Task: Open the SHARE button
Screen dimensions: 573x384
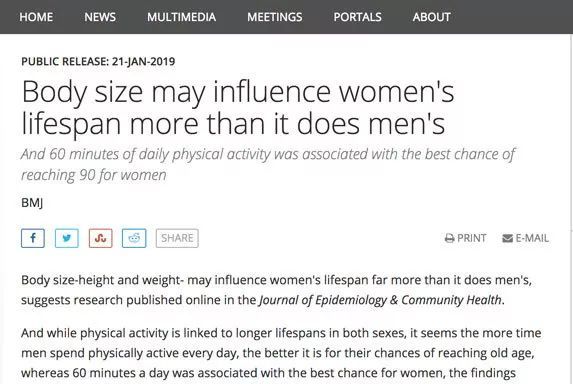Action: click(177, 238)
